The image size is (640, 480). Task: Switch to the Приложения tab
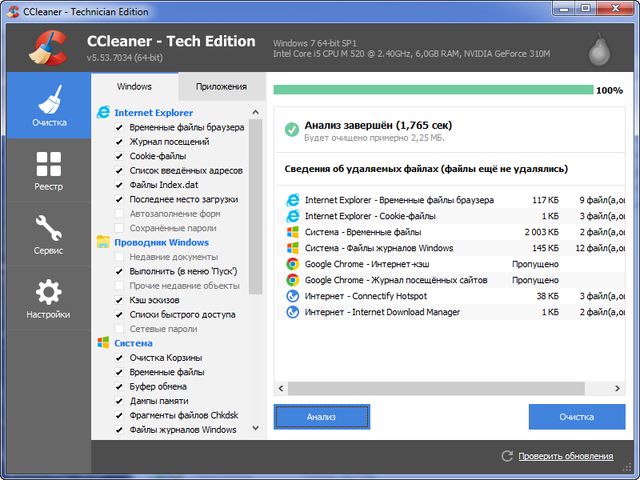click(x=221, y=87)
